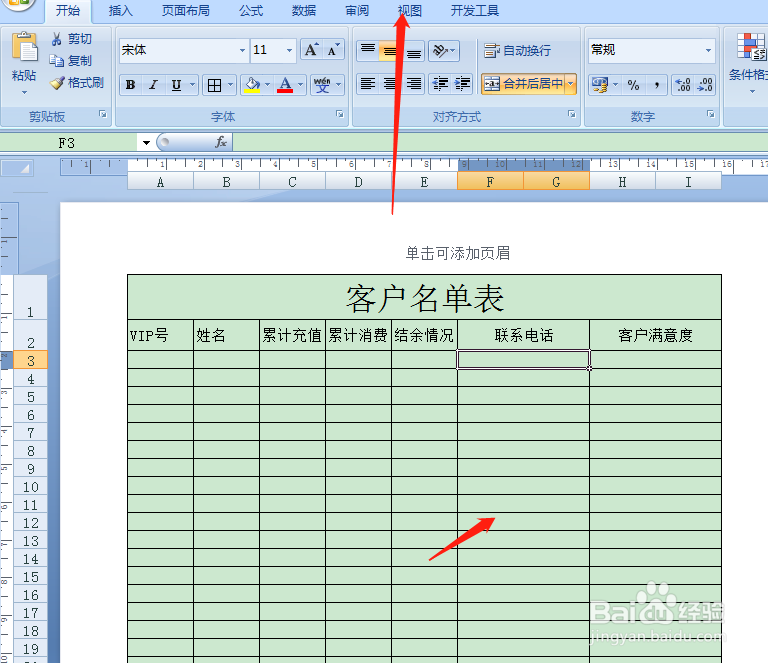768x663 pixels.
Task: Toggle italic formatting
Action: coord(153,85)
